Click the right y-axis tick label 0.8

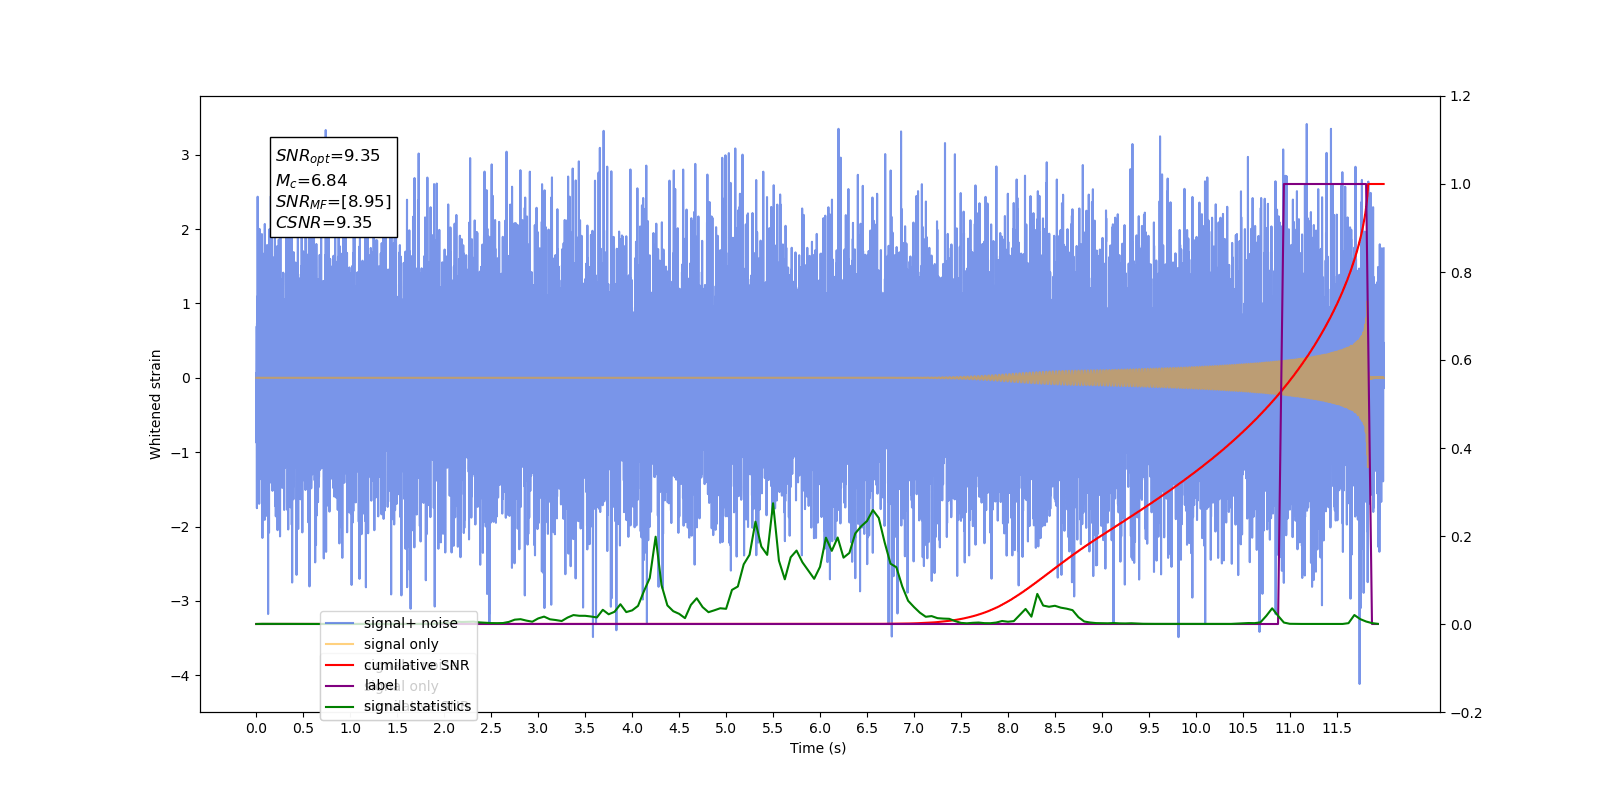1461,273
